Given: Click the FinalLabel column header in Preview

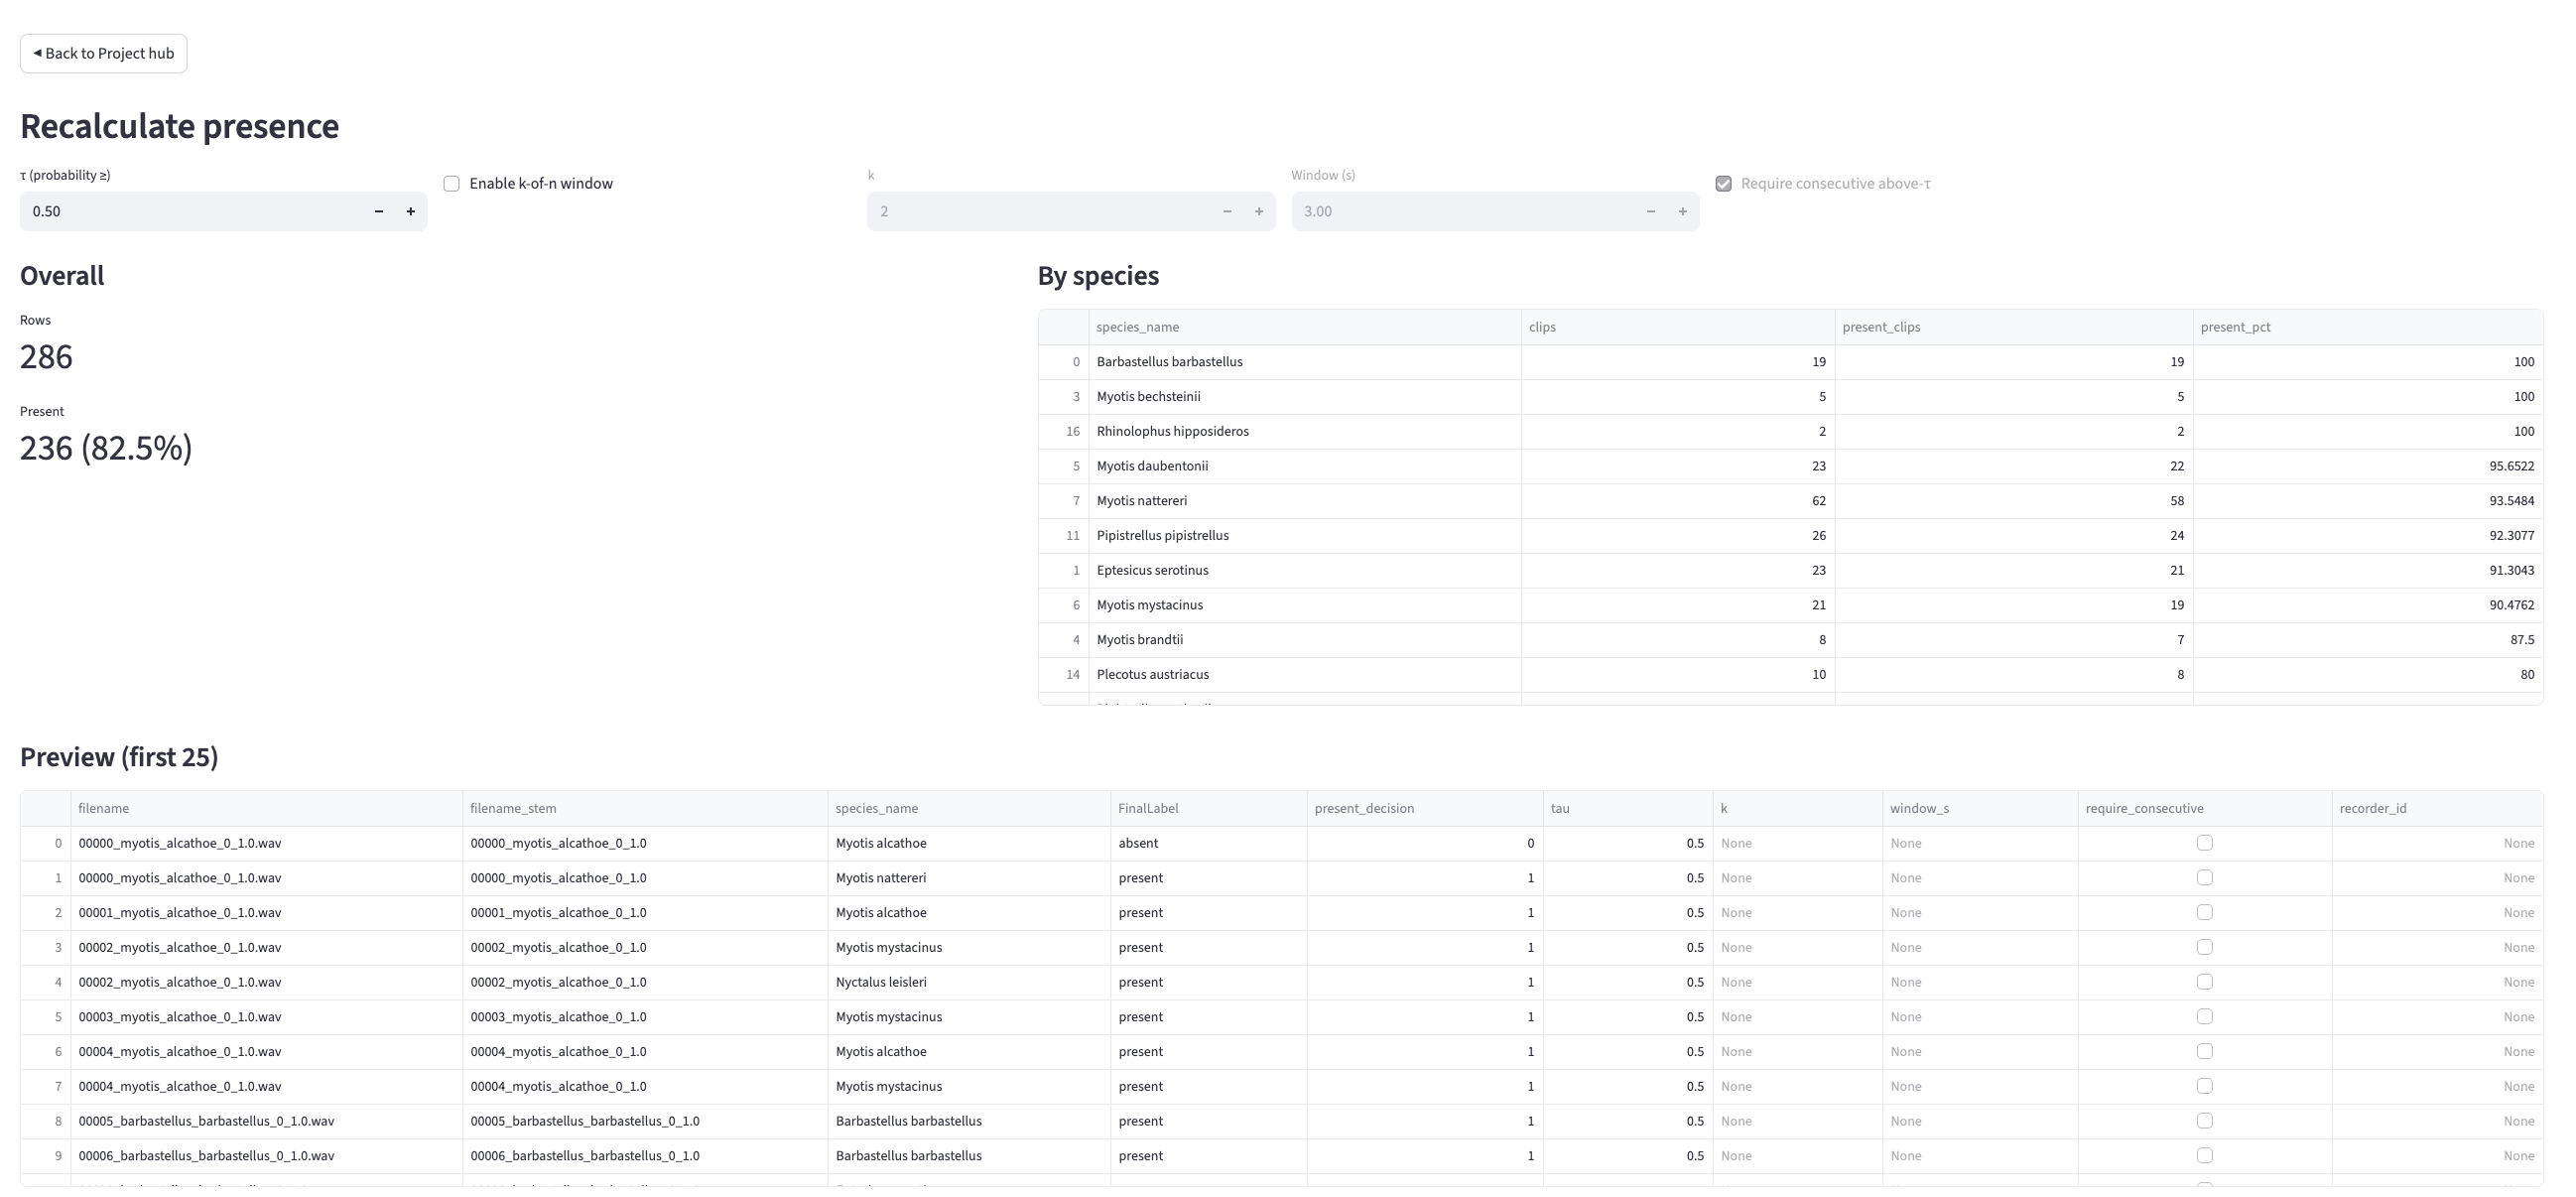Looking at the screenshot, I should click(1148, 808).
